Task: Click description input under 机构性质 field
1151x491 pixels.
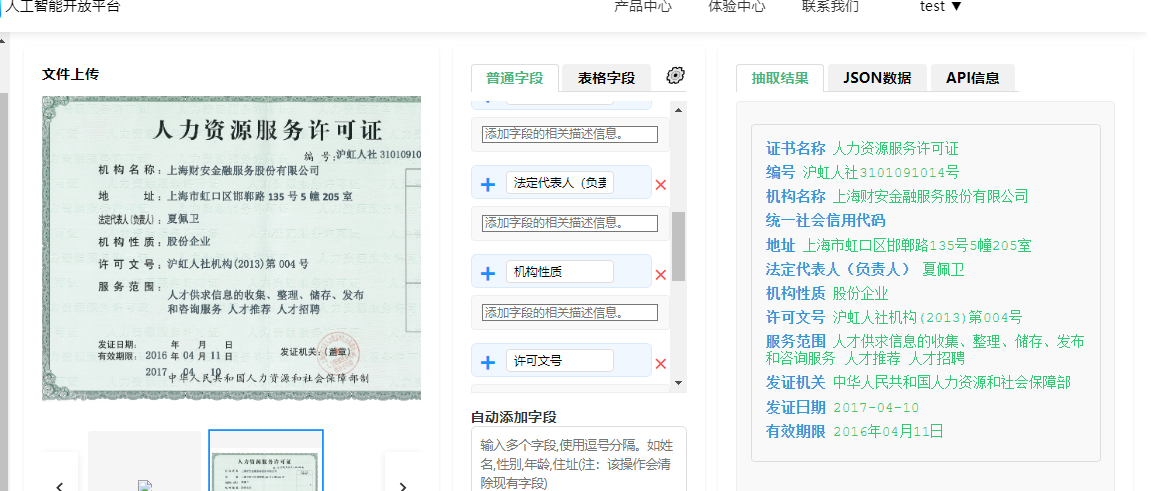Action: pyautogui.click(x=570, y=312)
